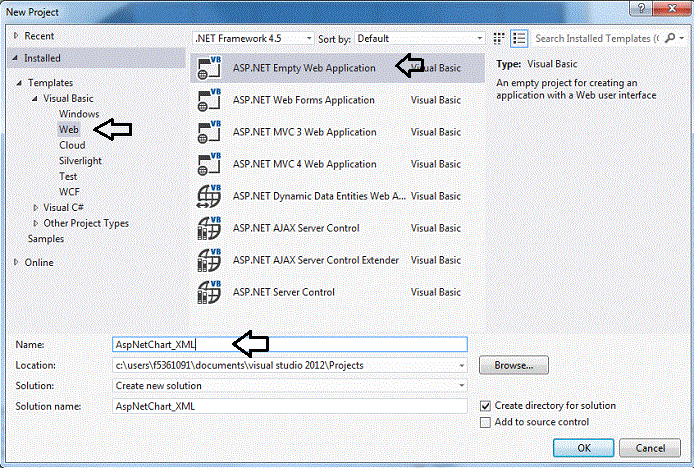
Task: Click the project Name input field
Action: [290, 344]
